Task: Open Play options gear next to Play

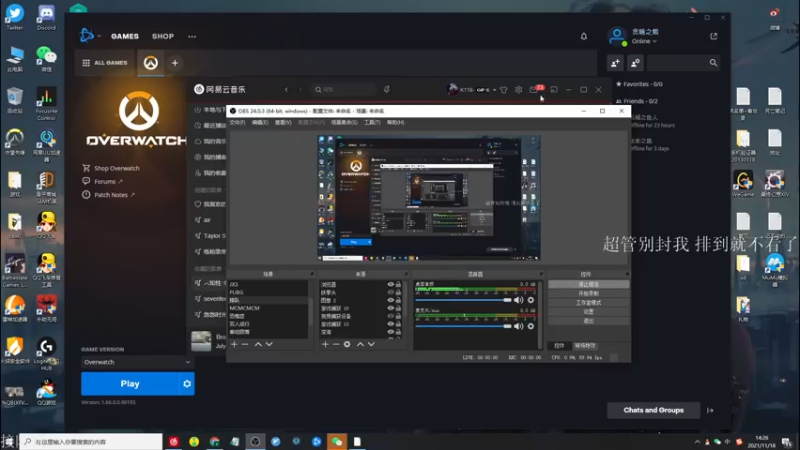Action: click(187, 384)
